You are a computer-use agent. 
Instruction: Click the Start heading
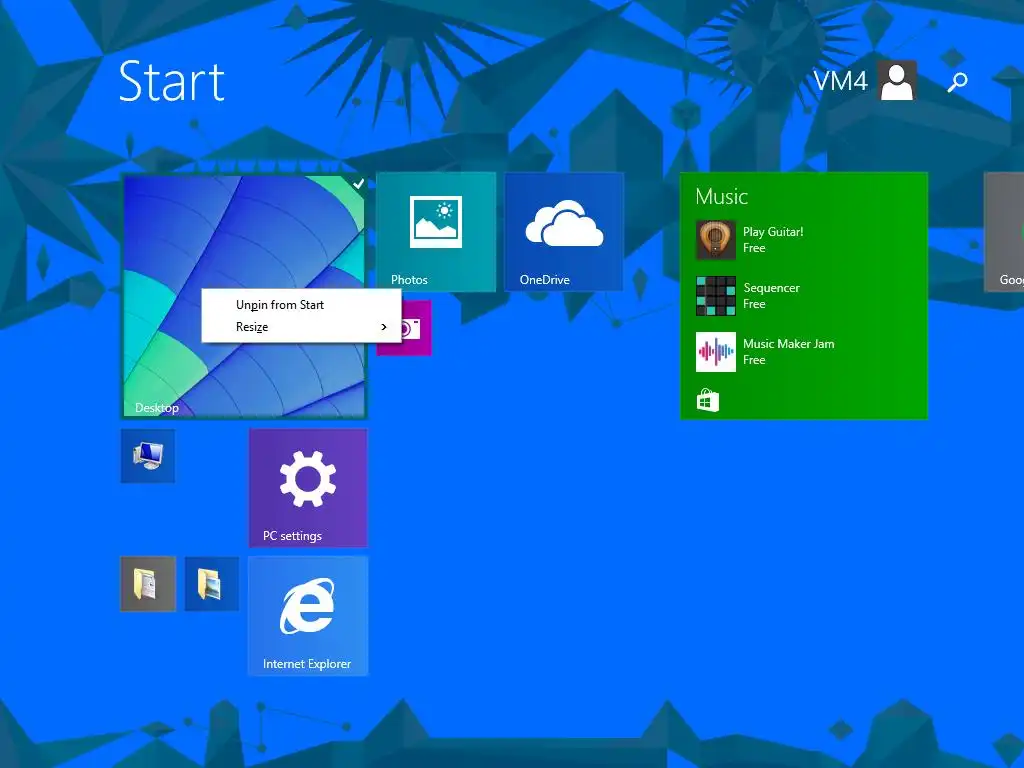(172, 81)
